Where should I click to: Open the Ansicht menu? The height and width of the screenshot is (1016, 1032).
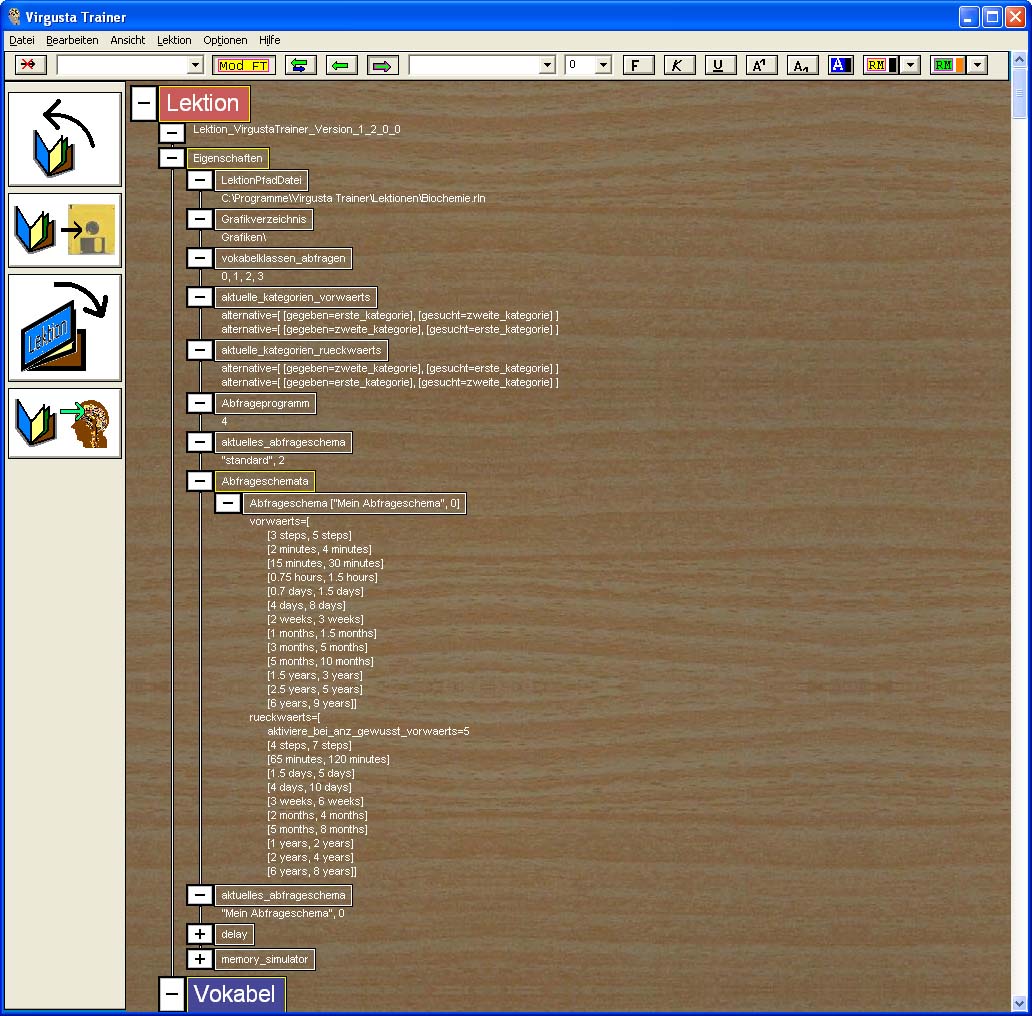coord(128,40)
